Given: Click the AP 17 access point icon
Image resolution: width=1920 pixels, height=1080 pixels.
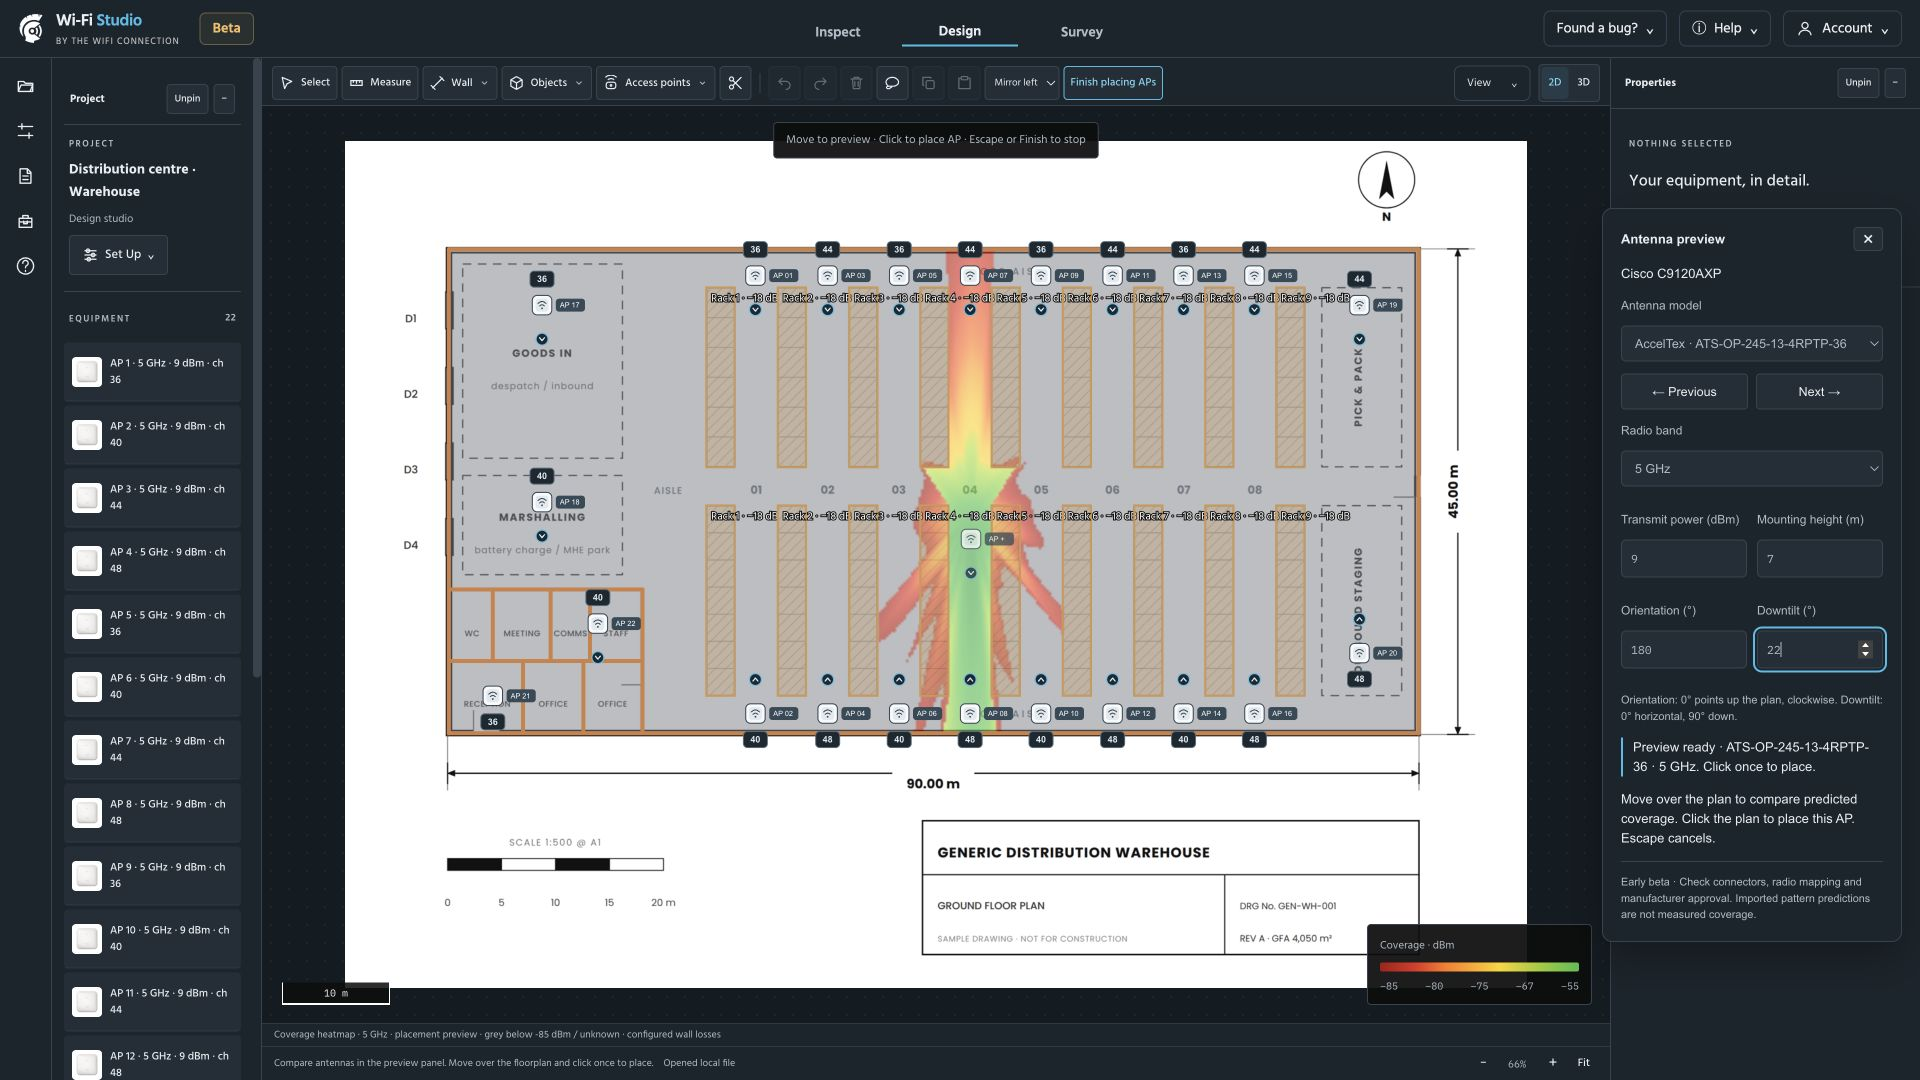Looking at the screenshot, I should pyautogui.click(x=541, y=305).
